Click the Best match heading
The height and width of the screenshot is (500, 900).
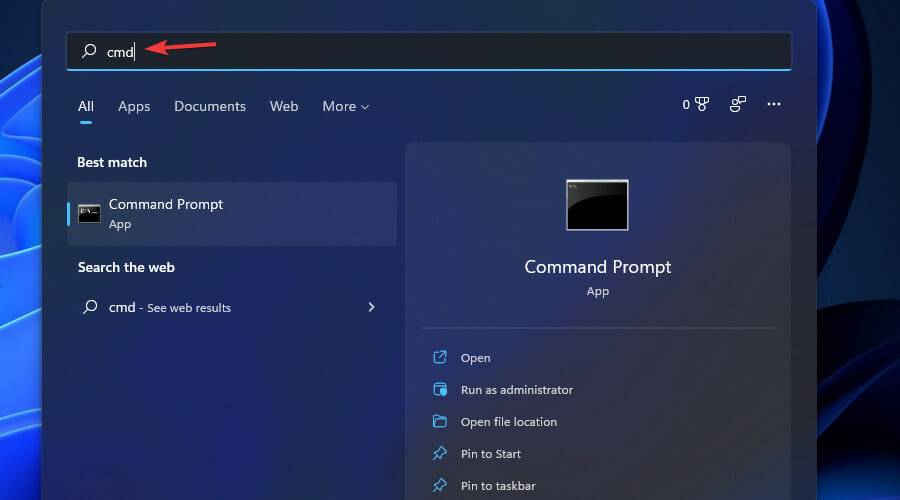pos(112,162)
